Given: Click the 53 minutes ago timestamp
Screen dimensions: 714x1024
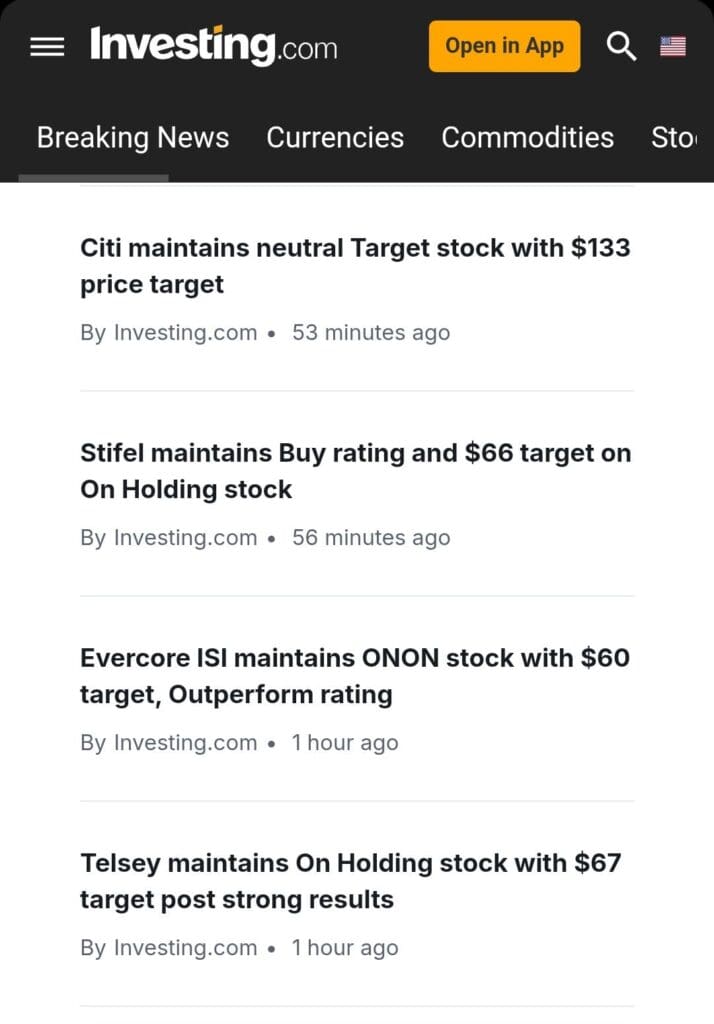Looking at the screenshot, I should (x=371, y=333).
